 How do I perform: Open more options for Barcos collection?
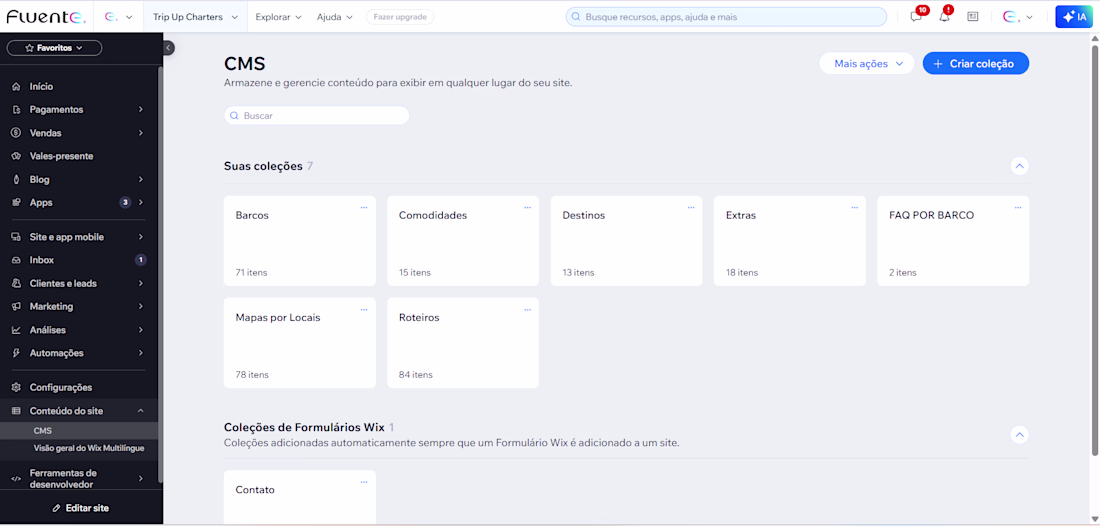tap(364, 208)
